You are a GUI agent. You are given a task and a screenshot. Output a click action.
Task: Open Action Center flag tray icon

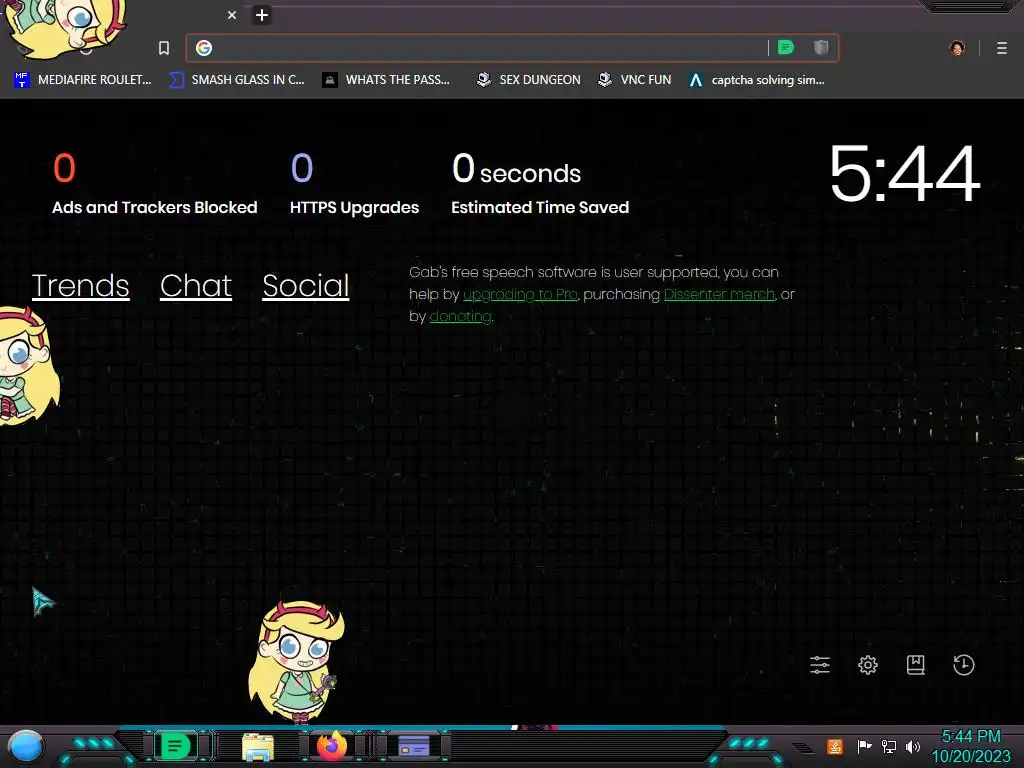click(x=864, y=746)
